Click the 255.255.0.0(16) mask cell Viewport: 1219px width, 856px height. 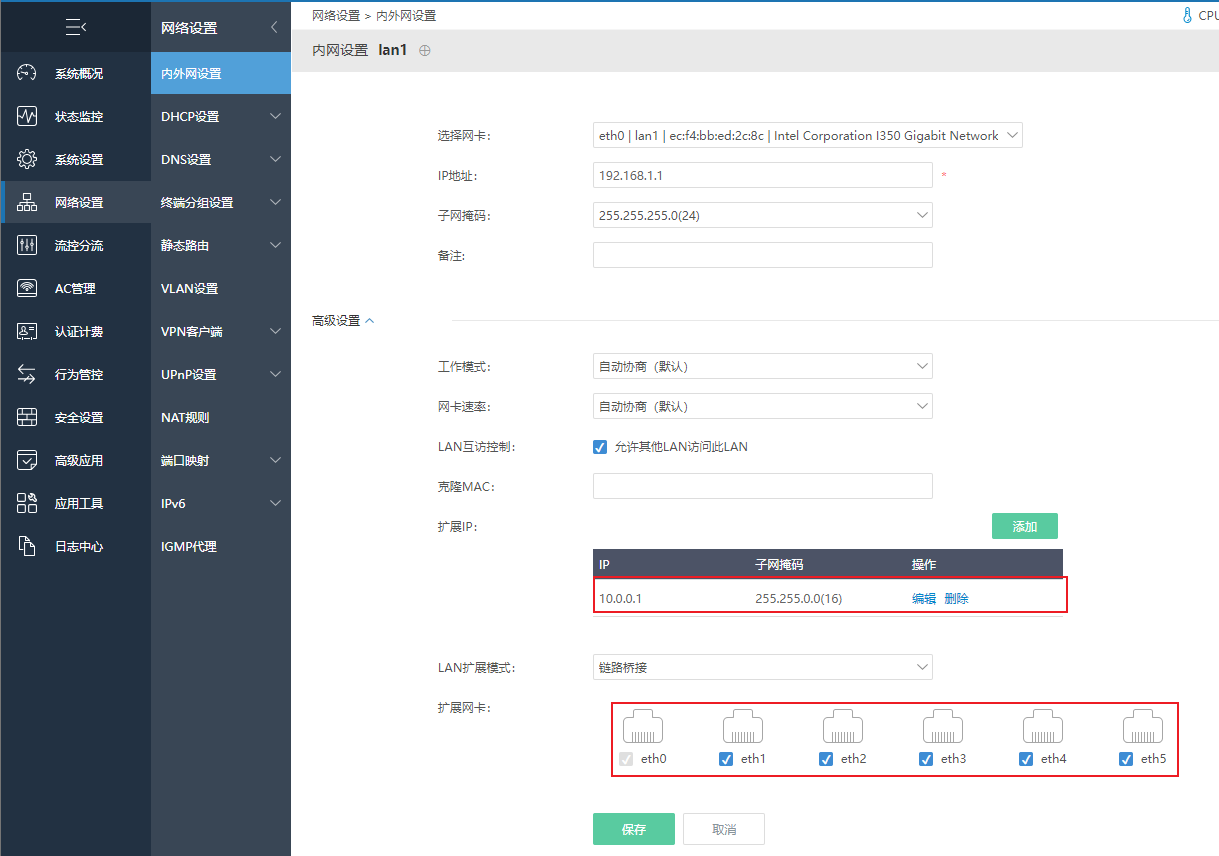798,599
